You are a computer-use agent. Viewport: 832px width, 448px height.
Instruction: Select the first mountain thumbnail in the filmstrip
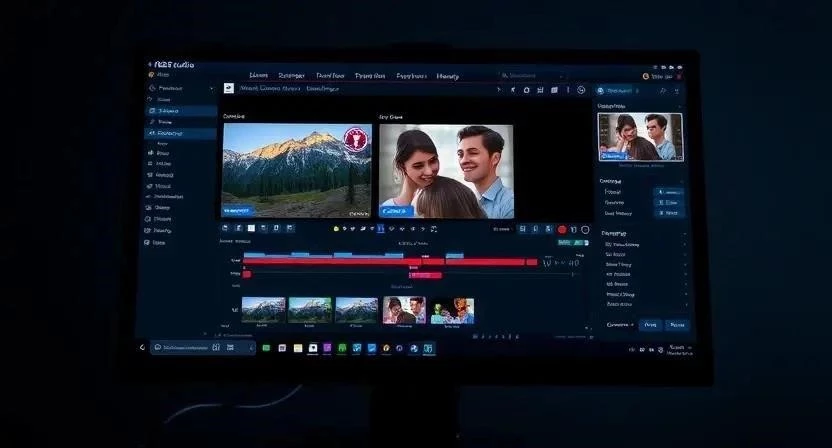tap(263, 309)
